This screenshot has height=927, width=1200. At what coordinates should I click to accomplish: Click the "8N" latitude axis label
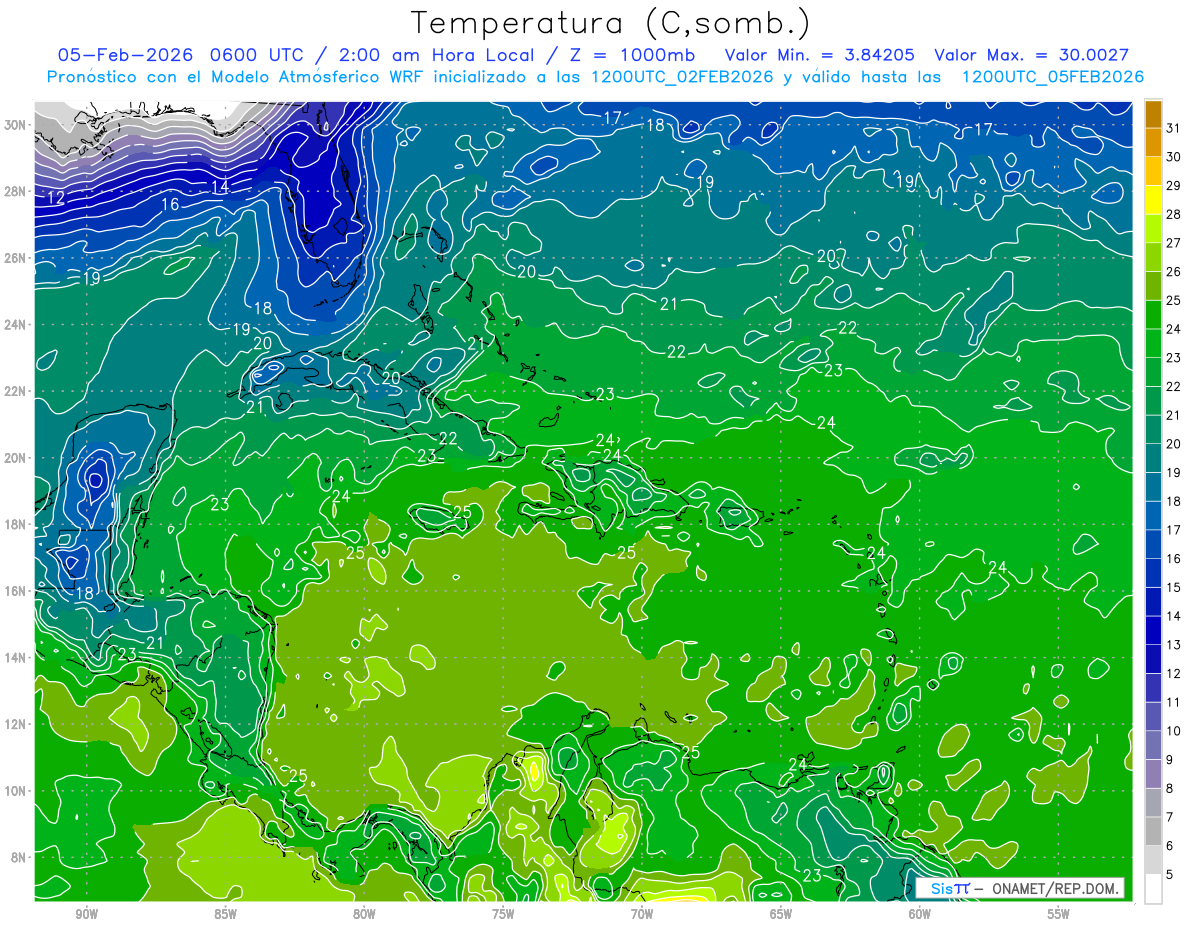(19, 857)
